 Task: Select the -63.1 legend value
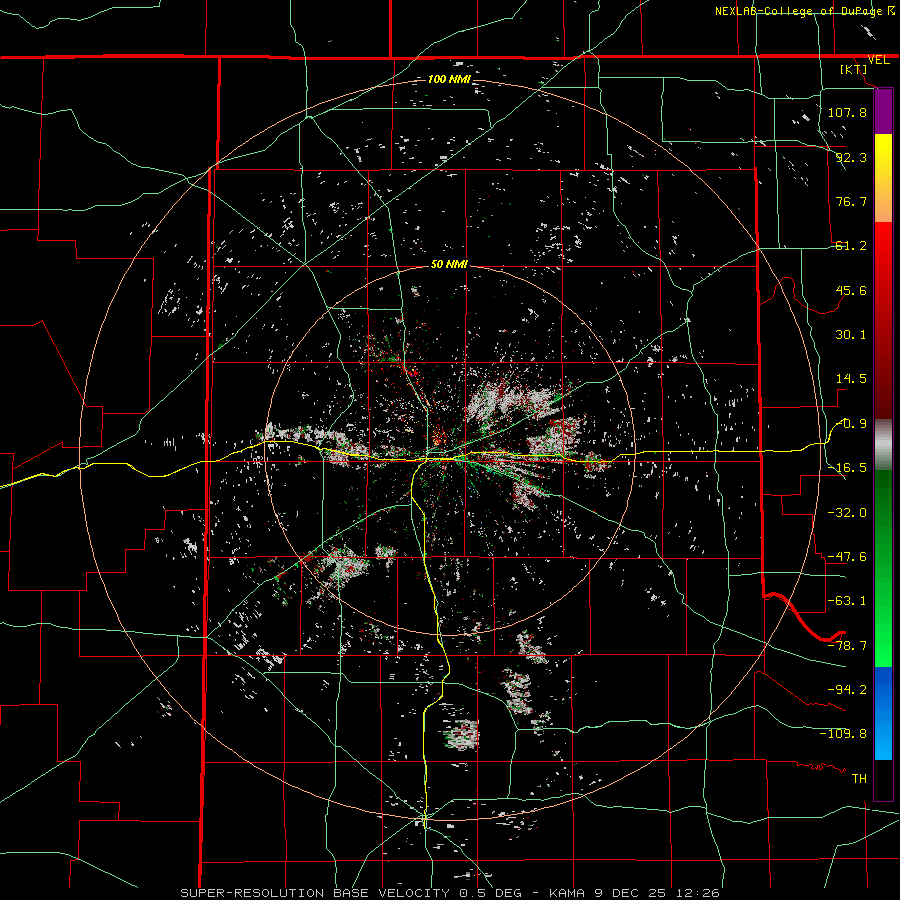pyautogui.click(x=847, y=601)
